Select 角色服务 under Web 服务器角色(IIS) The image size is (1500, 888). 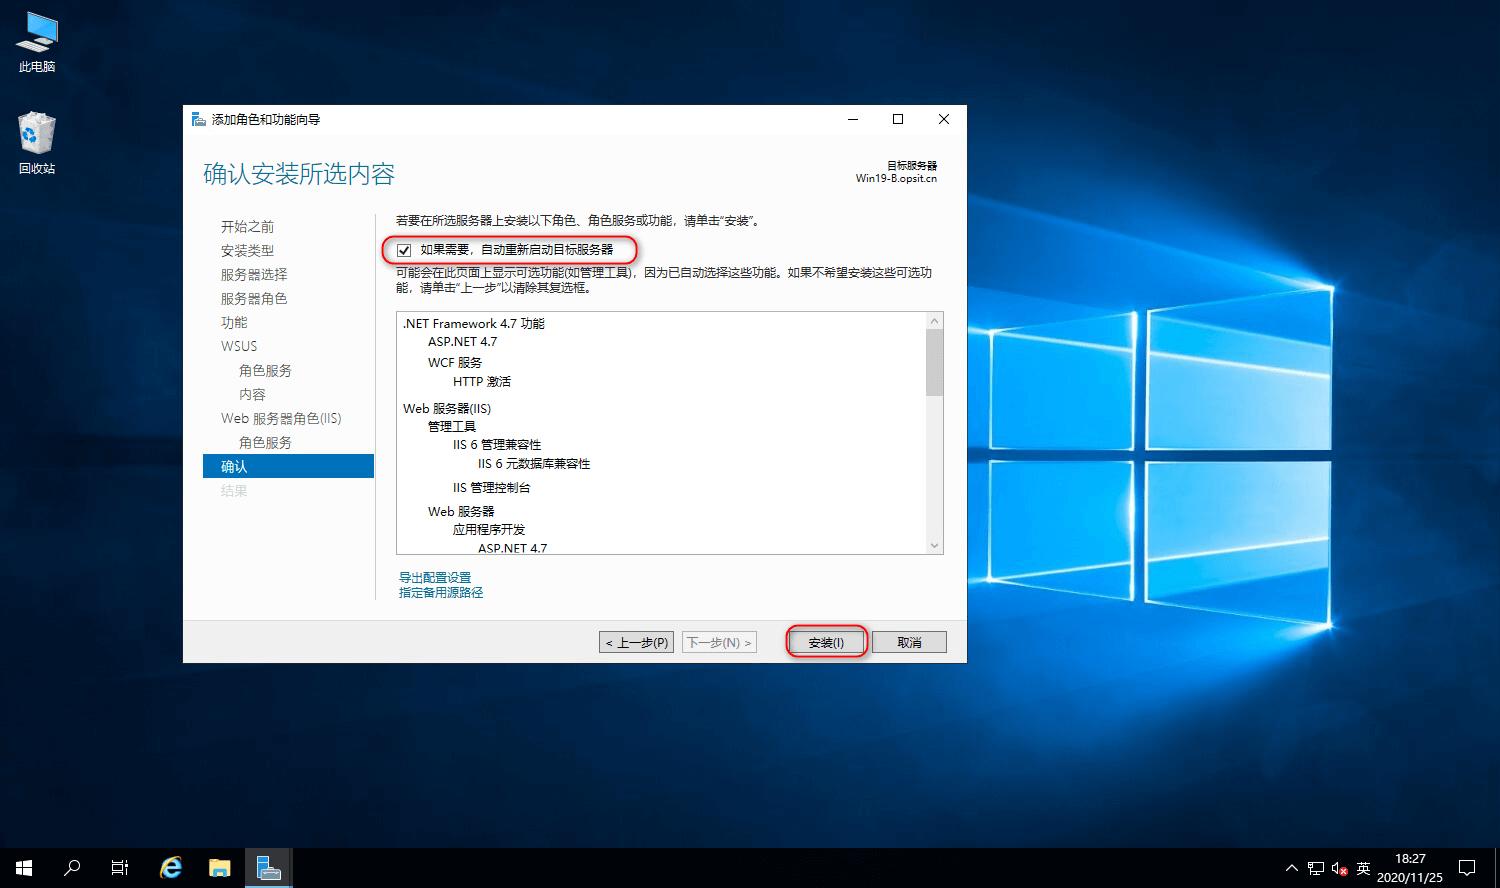tap(265, 443)
